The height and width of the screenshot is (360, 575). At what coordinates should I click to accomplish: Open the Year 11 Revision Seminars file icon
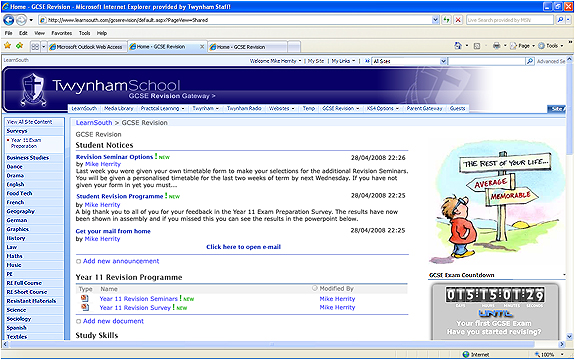point(85,298)
